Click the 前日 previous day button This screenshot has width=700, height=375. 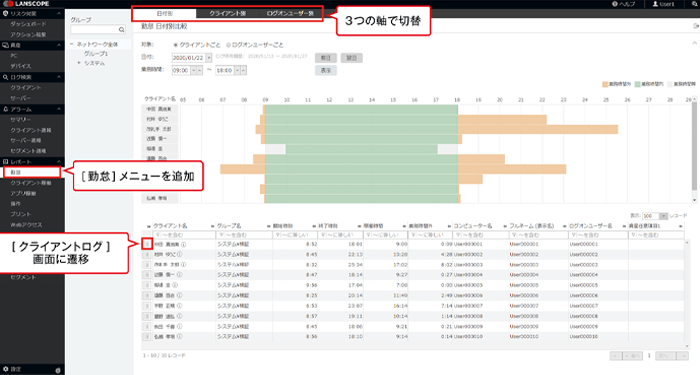point(326,58)
